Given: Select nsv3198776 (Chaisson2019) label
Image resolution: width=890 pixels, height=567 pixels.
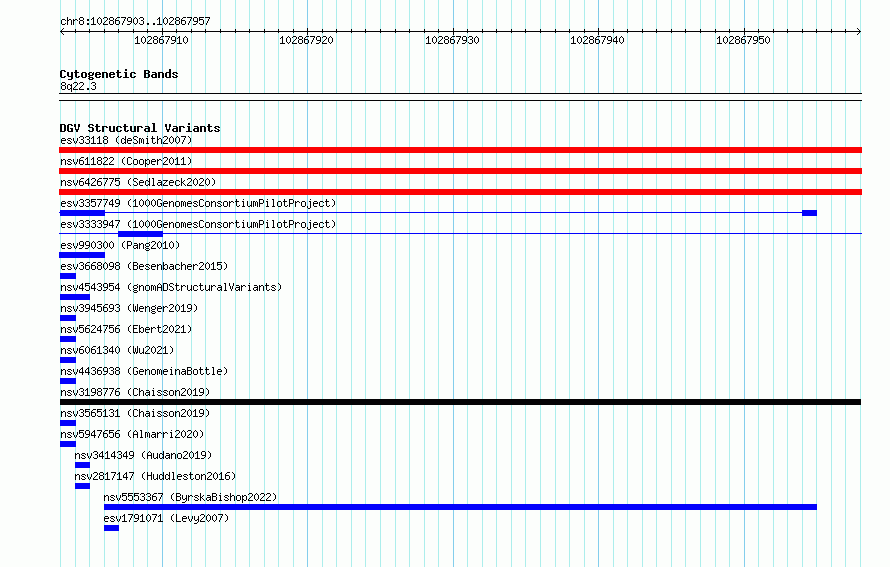Looking at the screenshot, I should point(135,392).
